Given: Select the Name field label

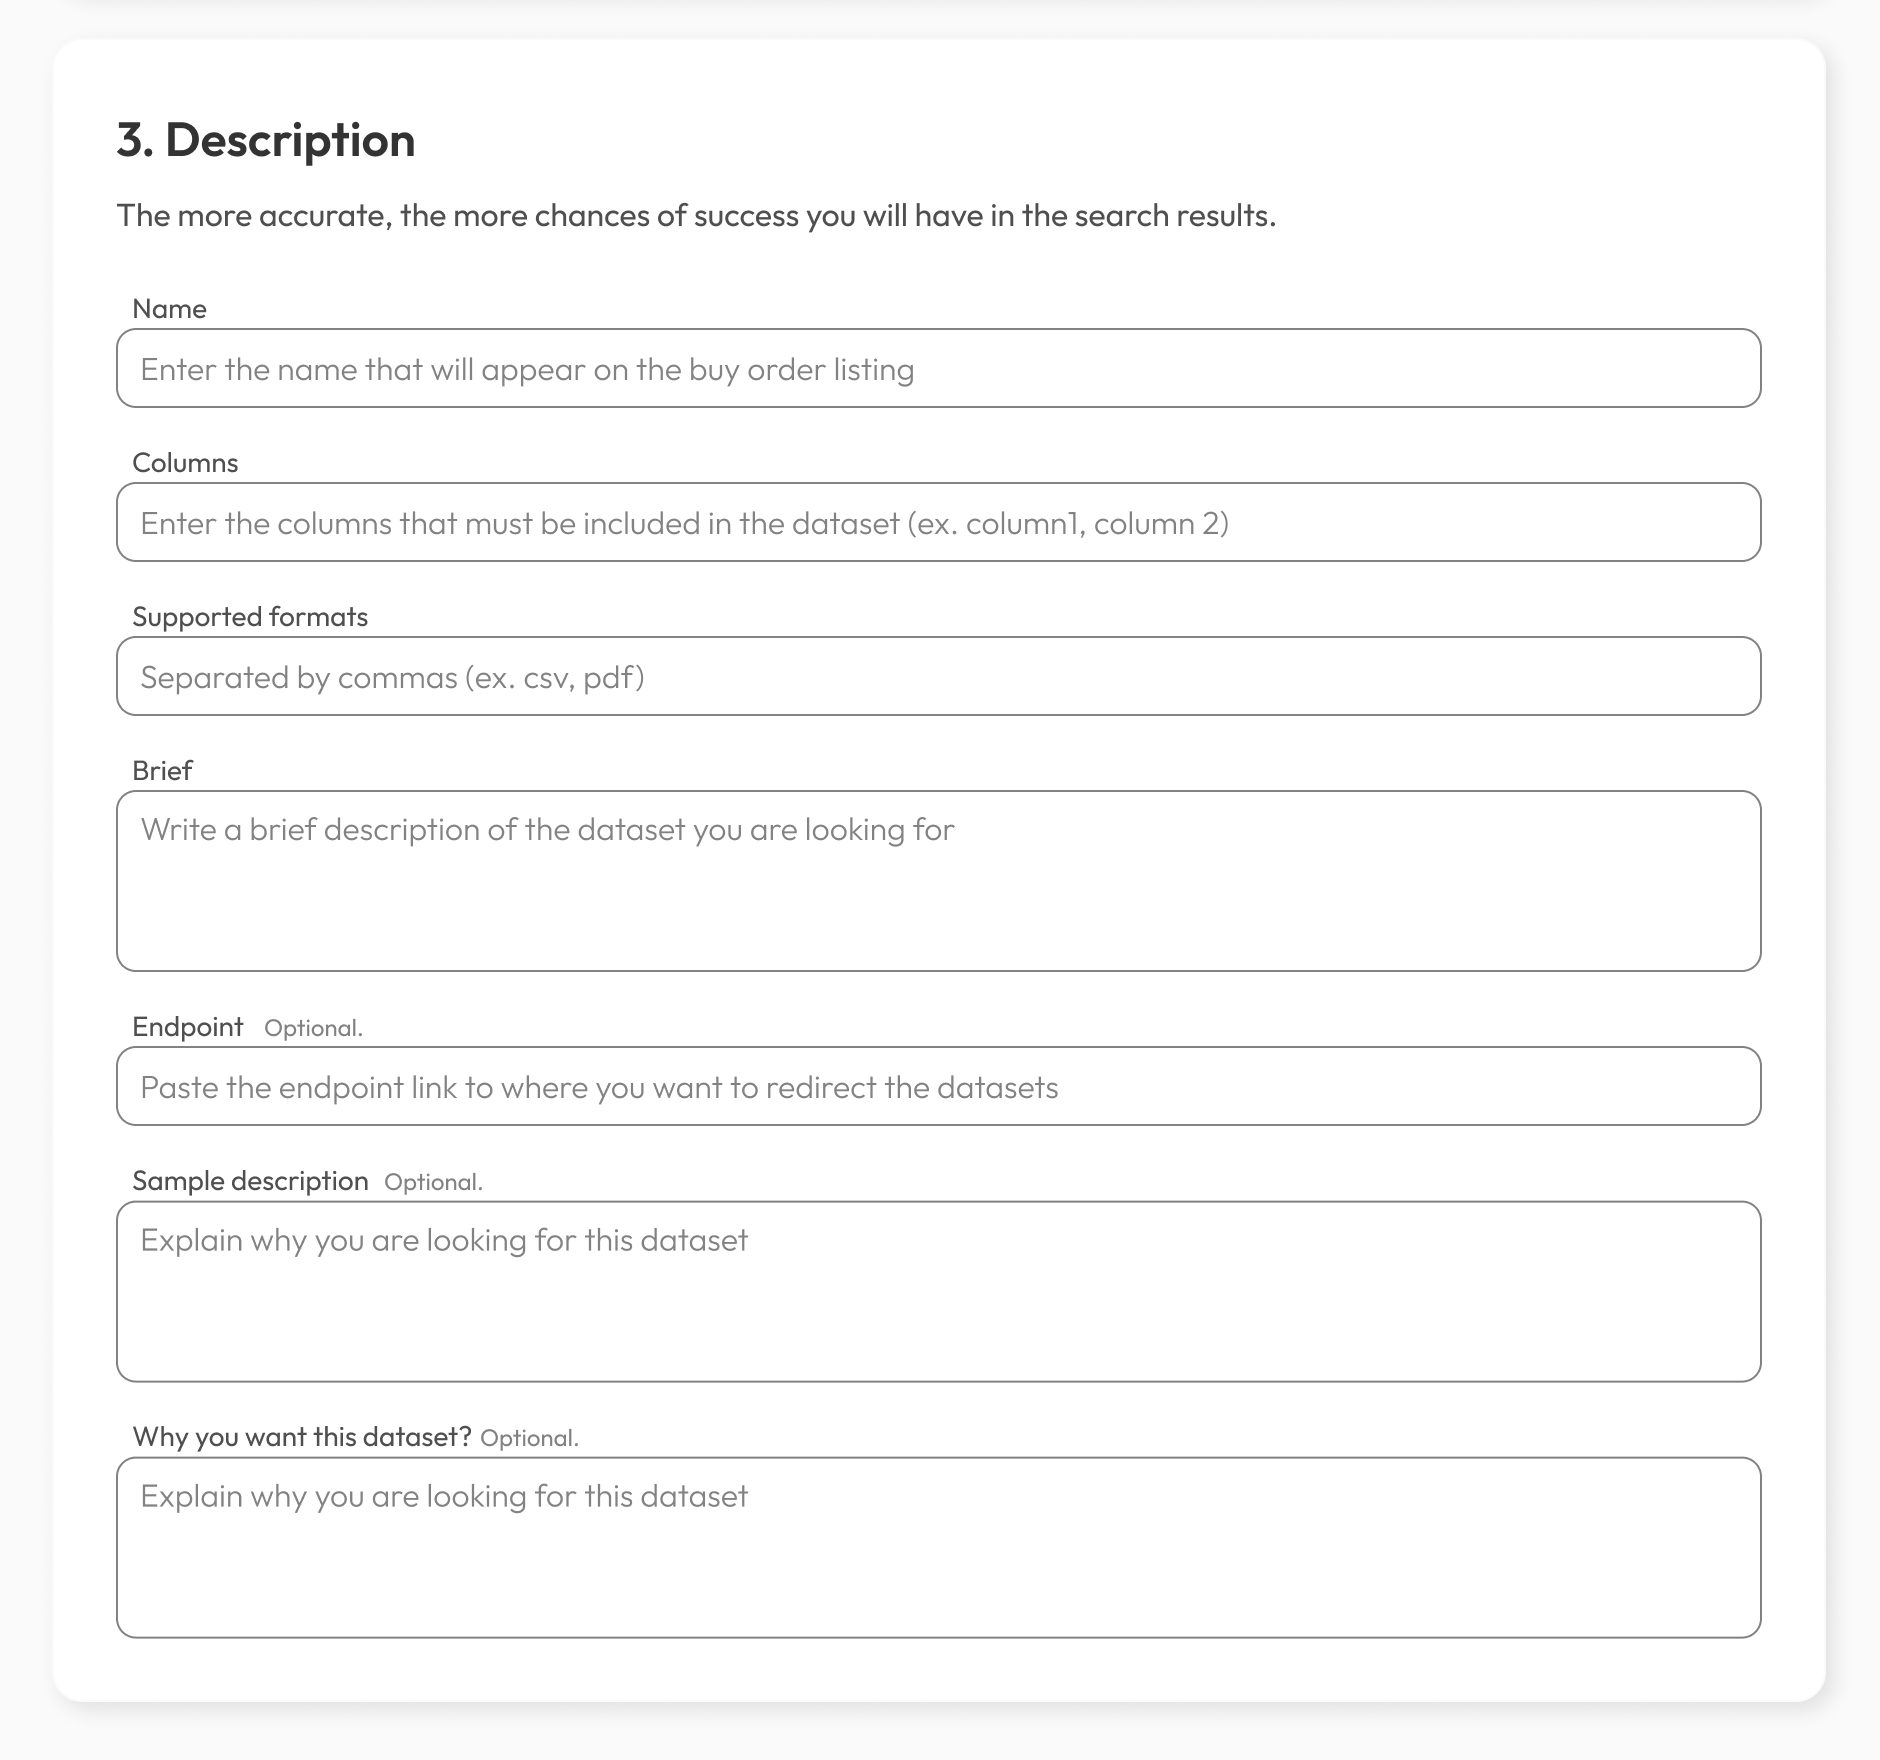Looking at the screenshot, I should pyautogui.click(x=169, y=308).
